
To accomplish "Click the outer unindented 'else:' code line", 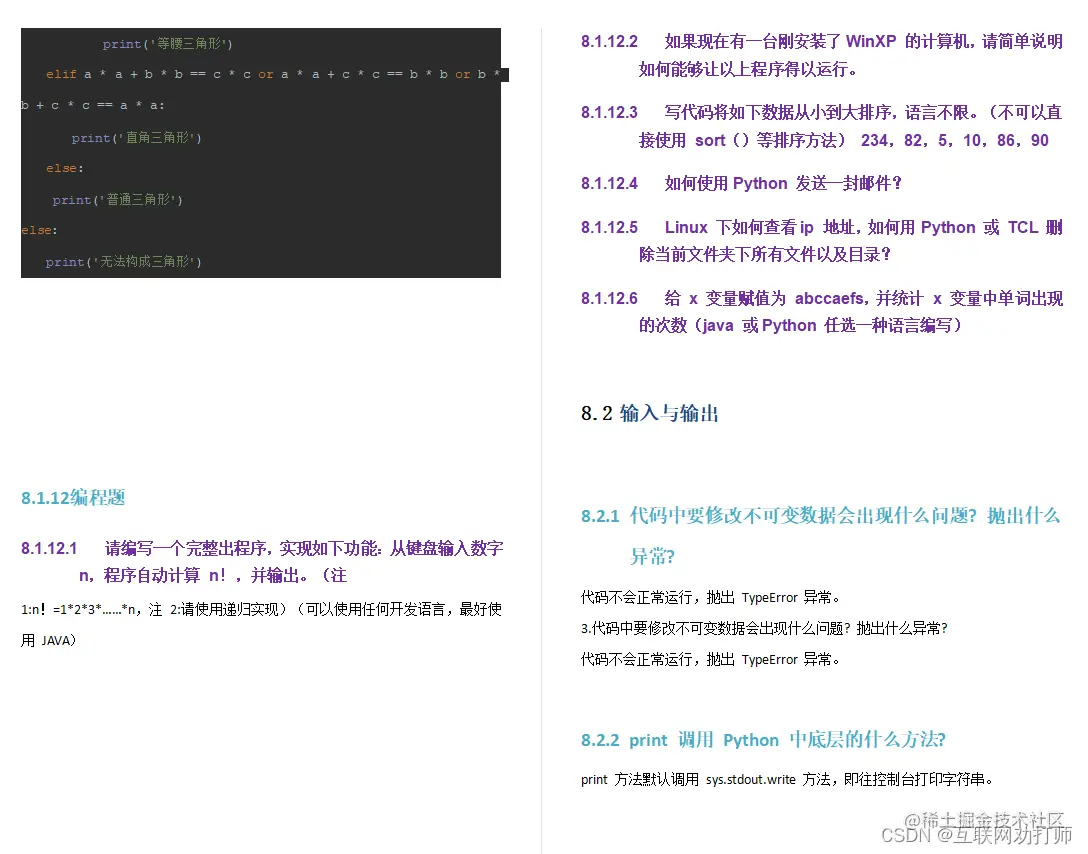I will (x=40, y=230).
